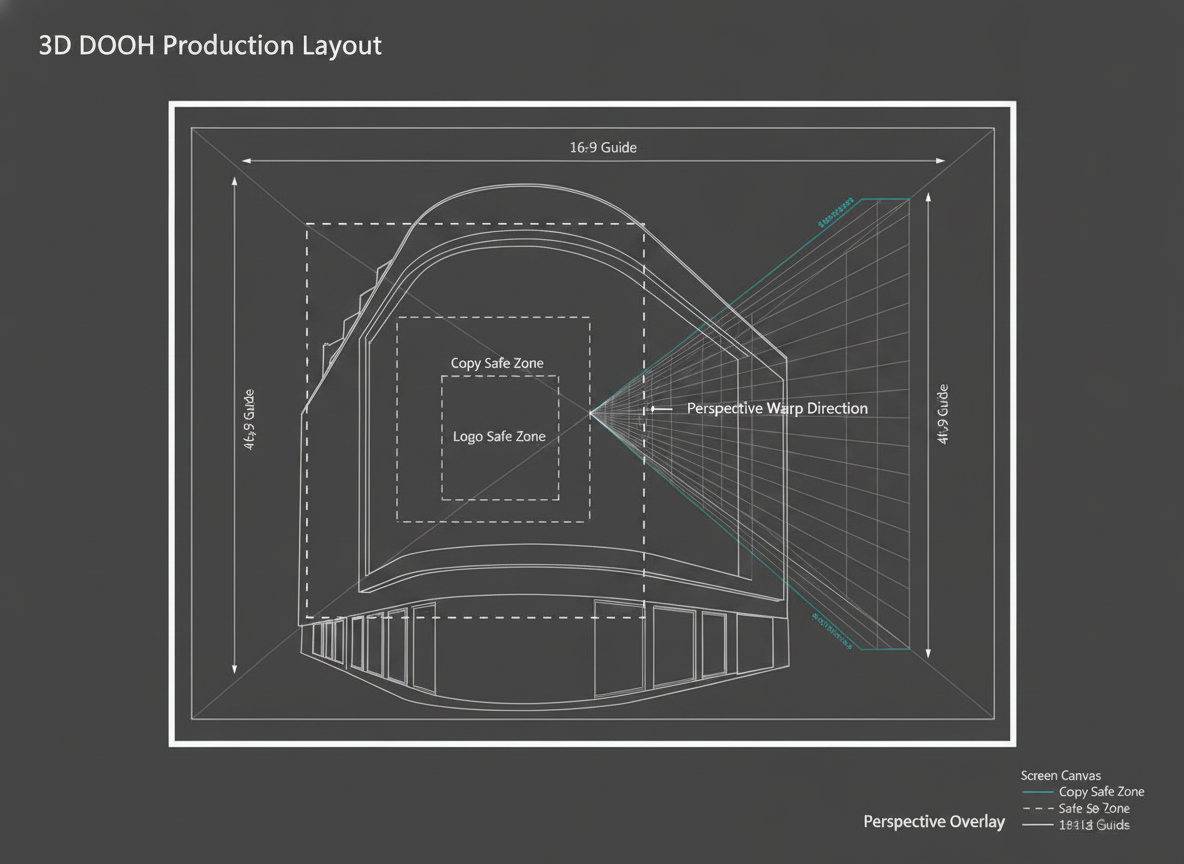Click the "Copy Safe Zone" label inside the diagram
The width and height of the screenshot is (1184, 864).
click(497, 363)
